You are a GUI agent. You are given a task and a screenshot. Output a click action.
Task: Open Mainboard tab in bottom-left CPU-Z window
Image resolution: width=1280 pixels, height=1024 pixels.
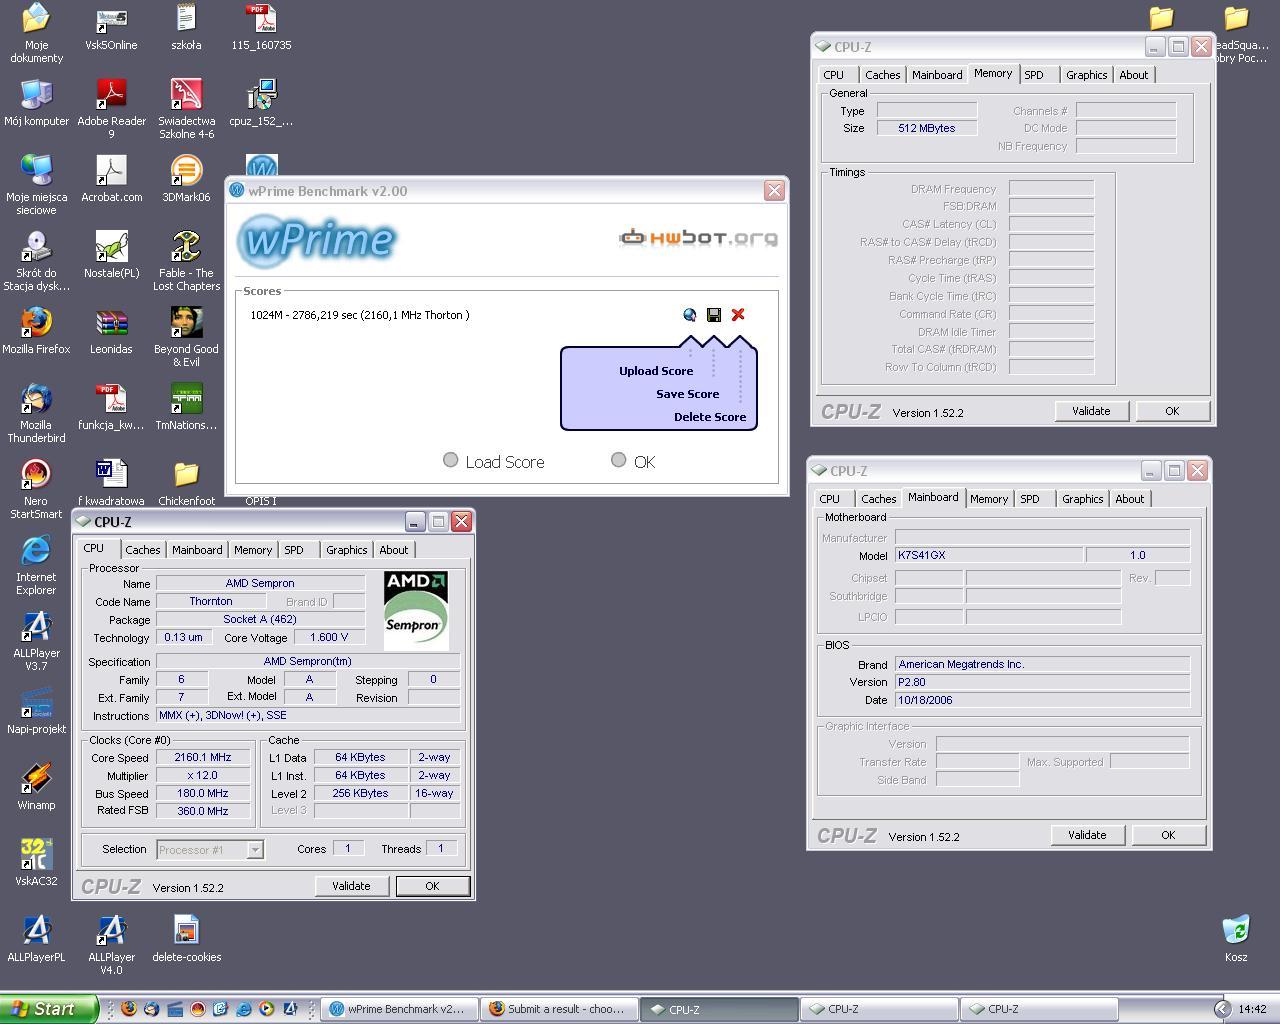pos(197,550)
